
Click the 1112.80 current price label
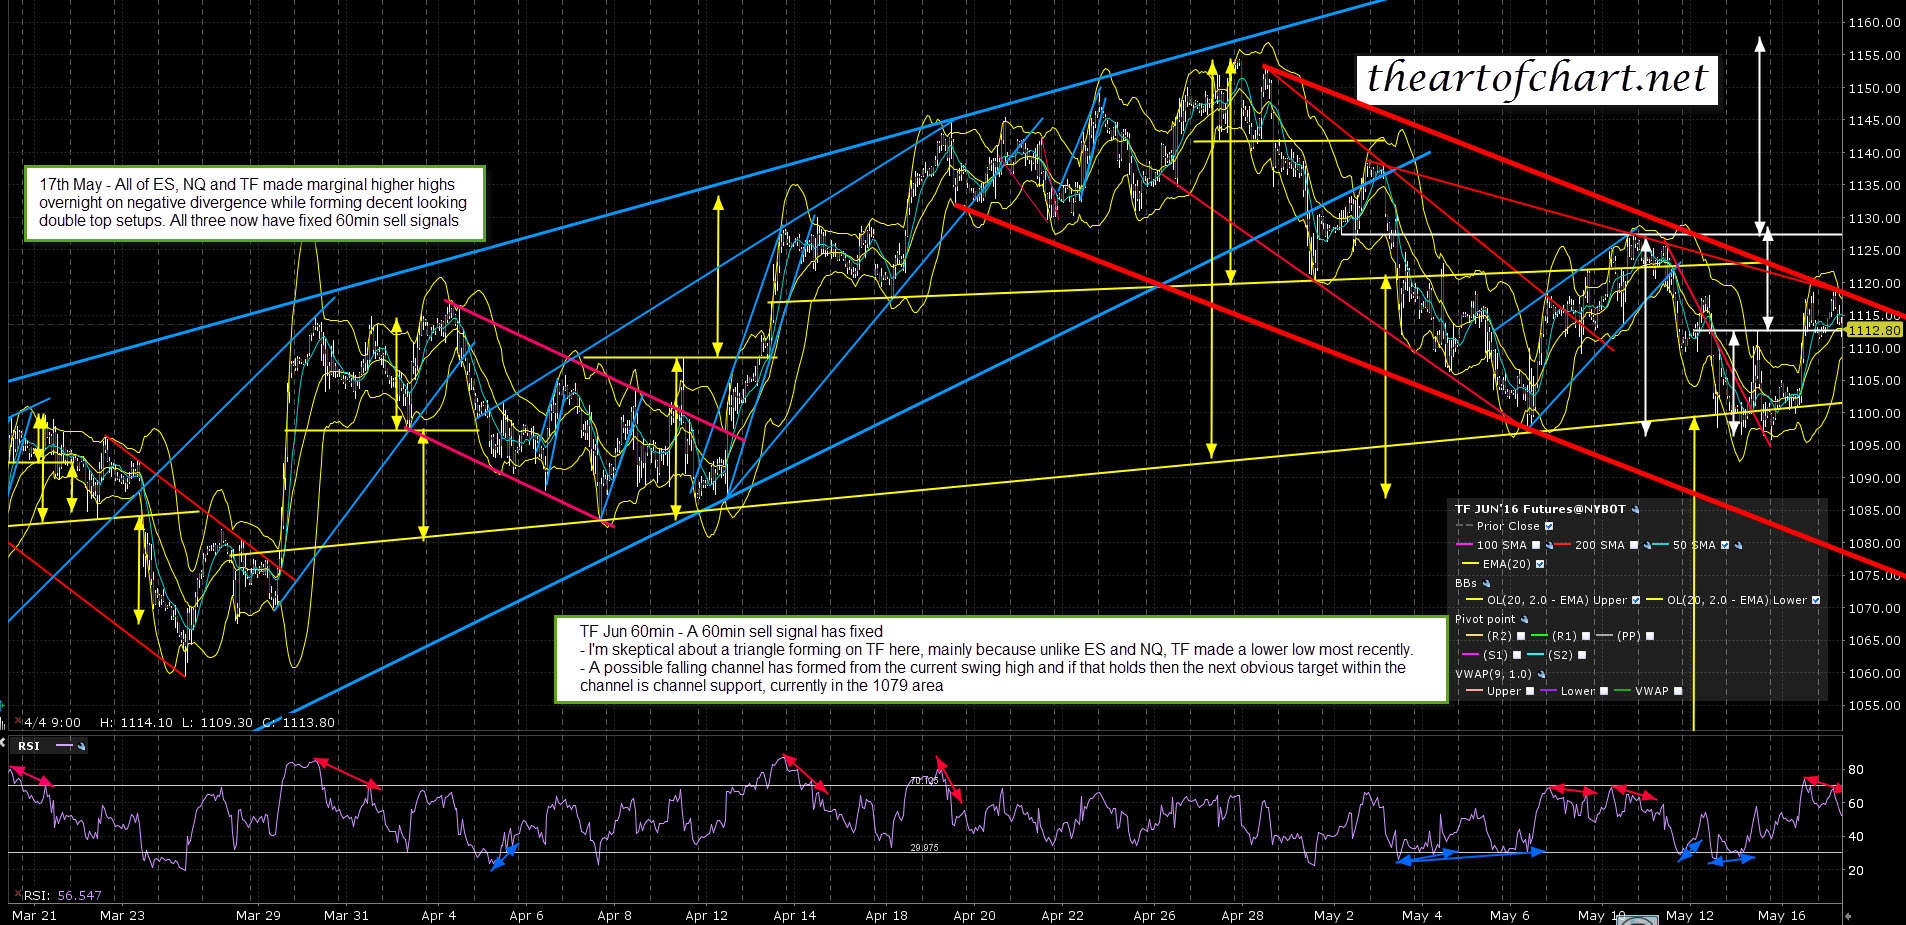[x=1873, y=330]
